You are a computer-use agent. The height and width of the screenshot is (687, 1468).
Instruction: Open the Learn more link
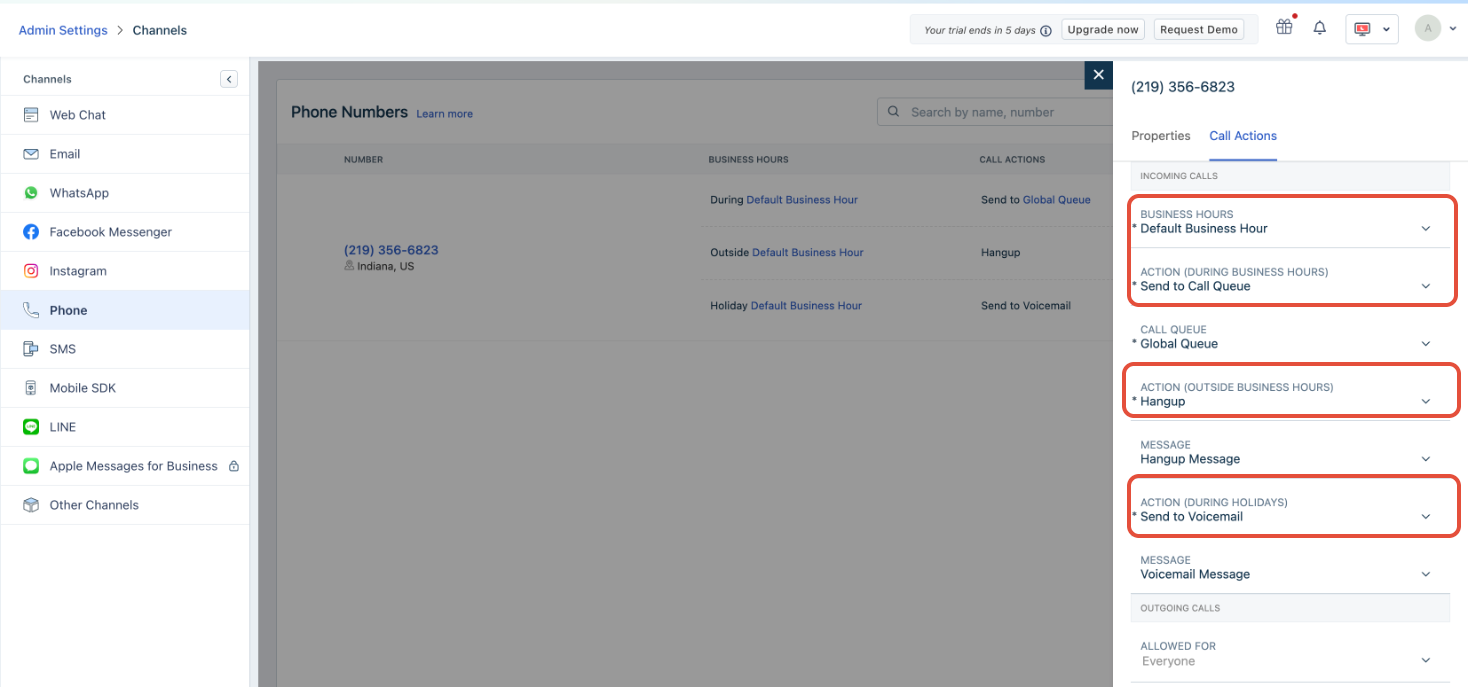point(445,114)
